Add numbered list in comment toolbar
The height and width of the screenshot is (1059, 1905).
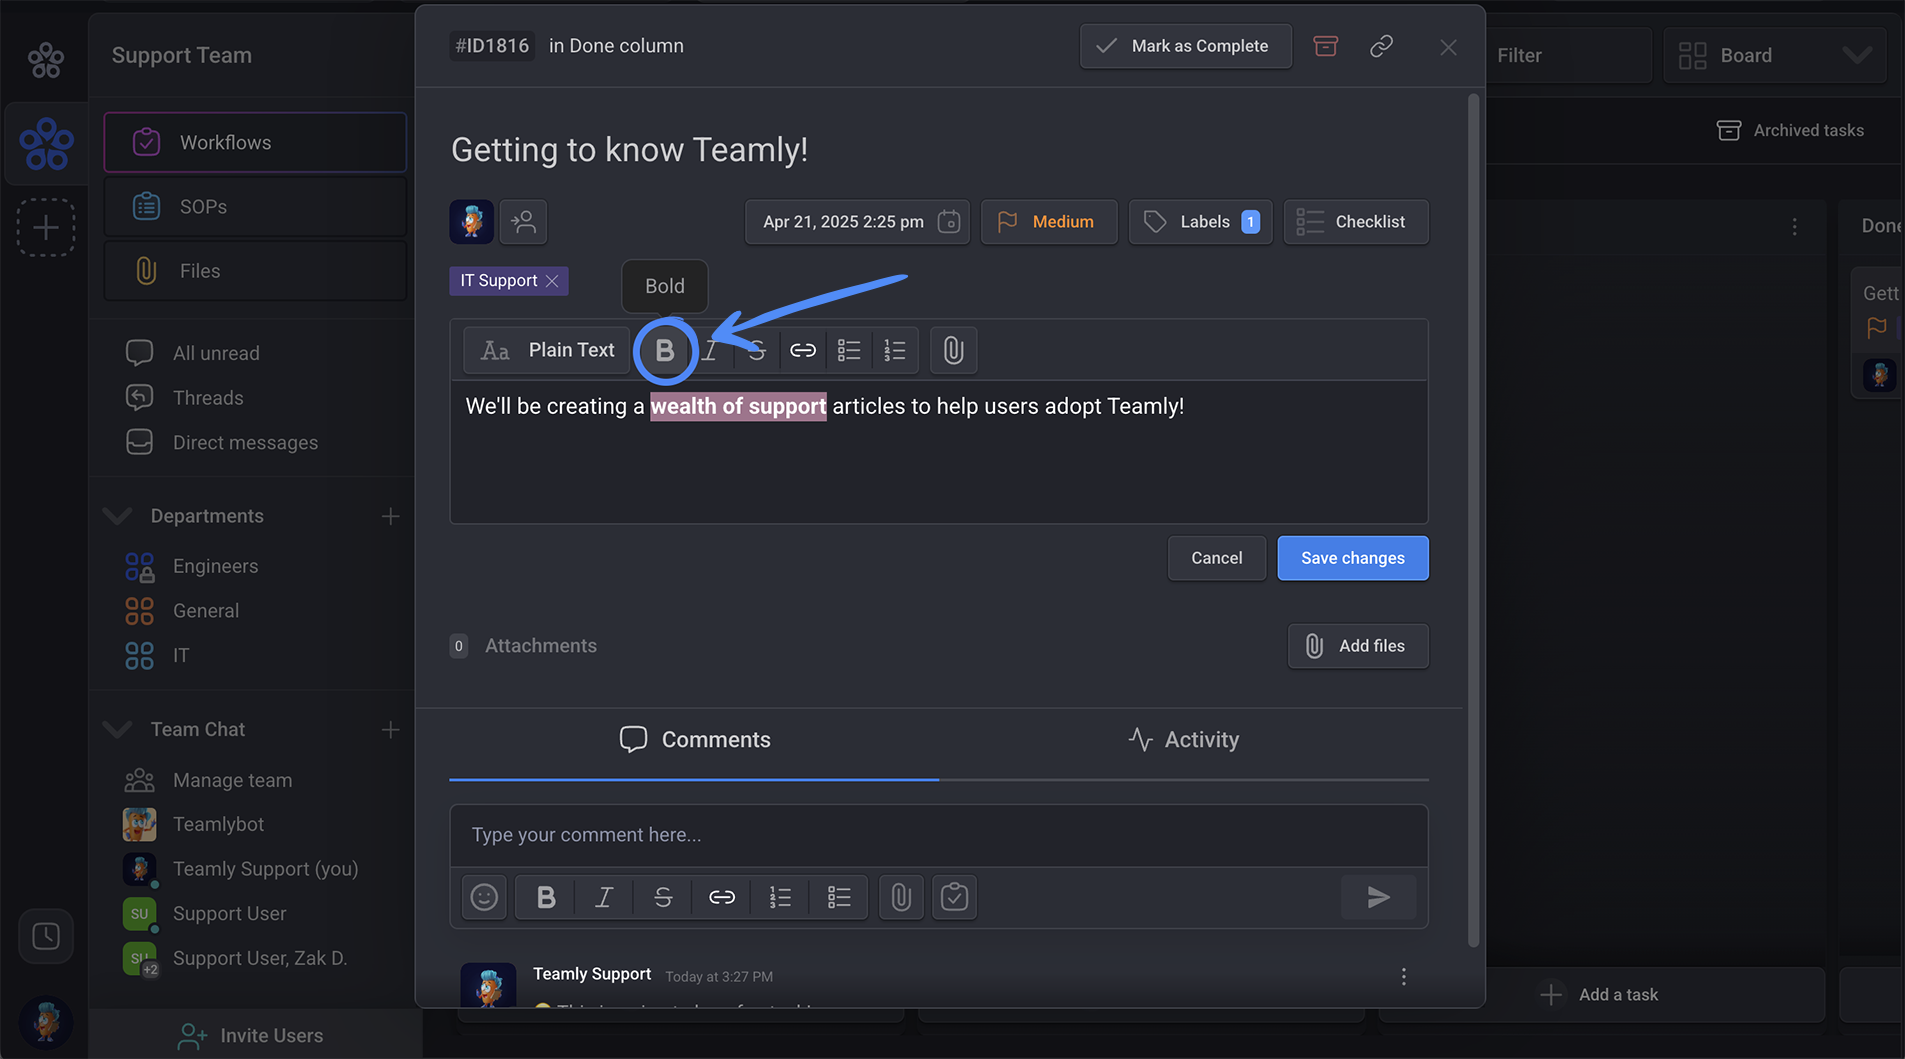(x=780, y=897)
